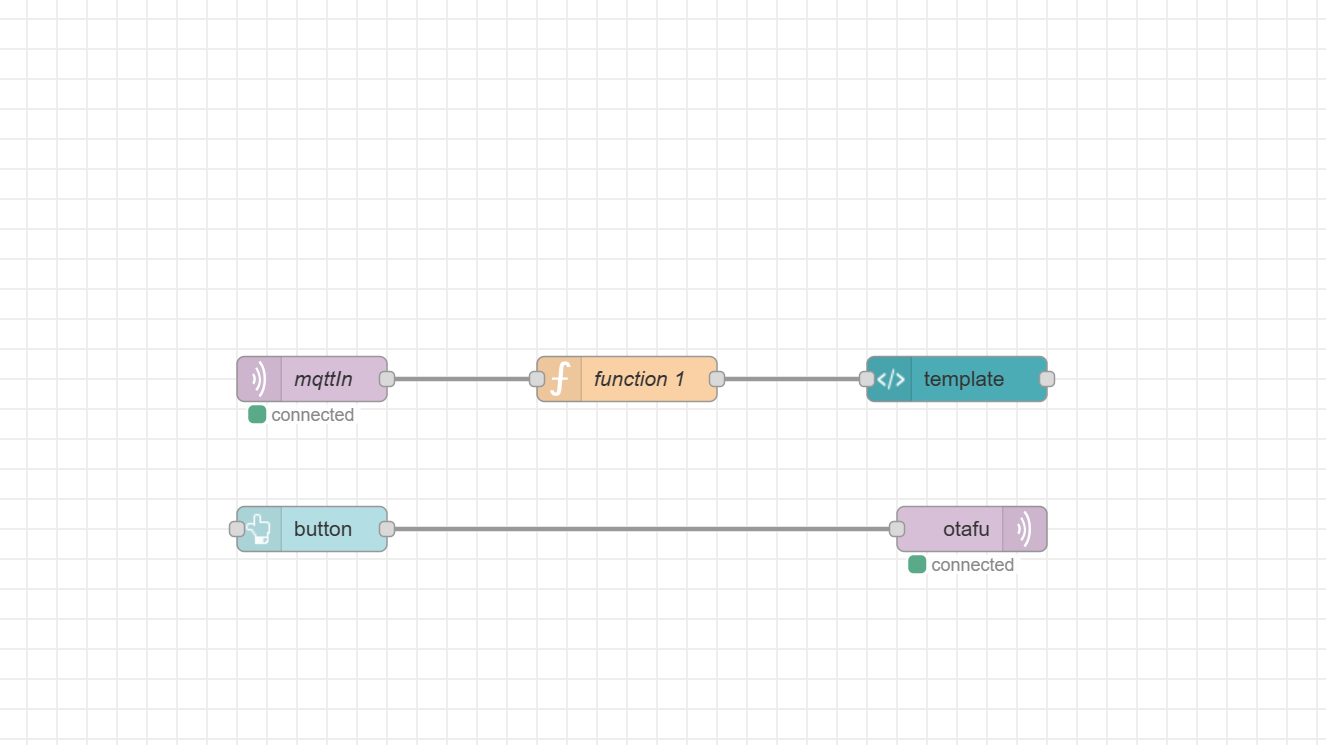The width and height of the screenshot is (1326, 745).
Task: Click the connected status text under mqttIn
Action: [312, 415]
